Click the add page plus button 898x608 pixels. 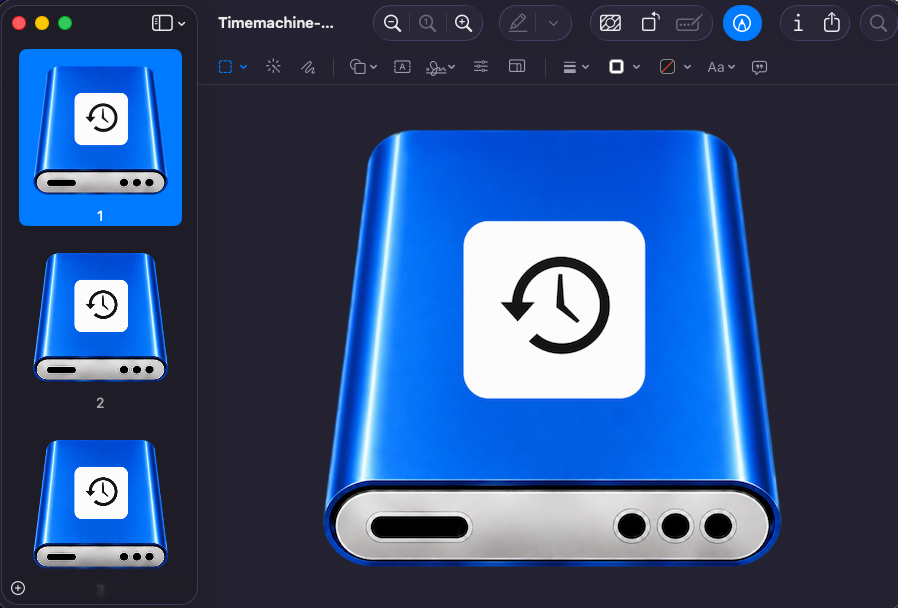[18, 588]
